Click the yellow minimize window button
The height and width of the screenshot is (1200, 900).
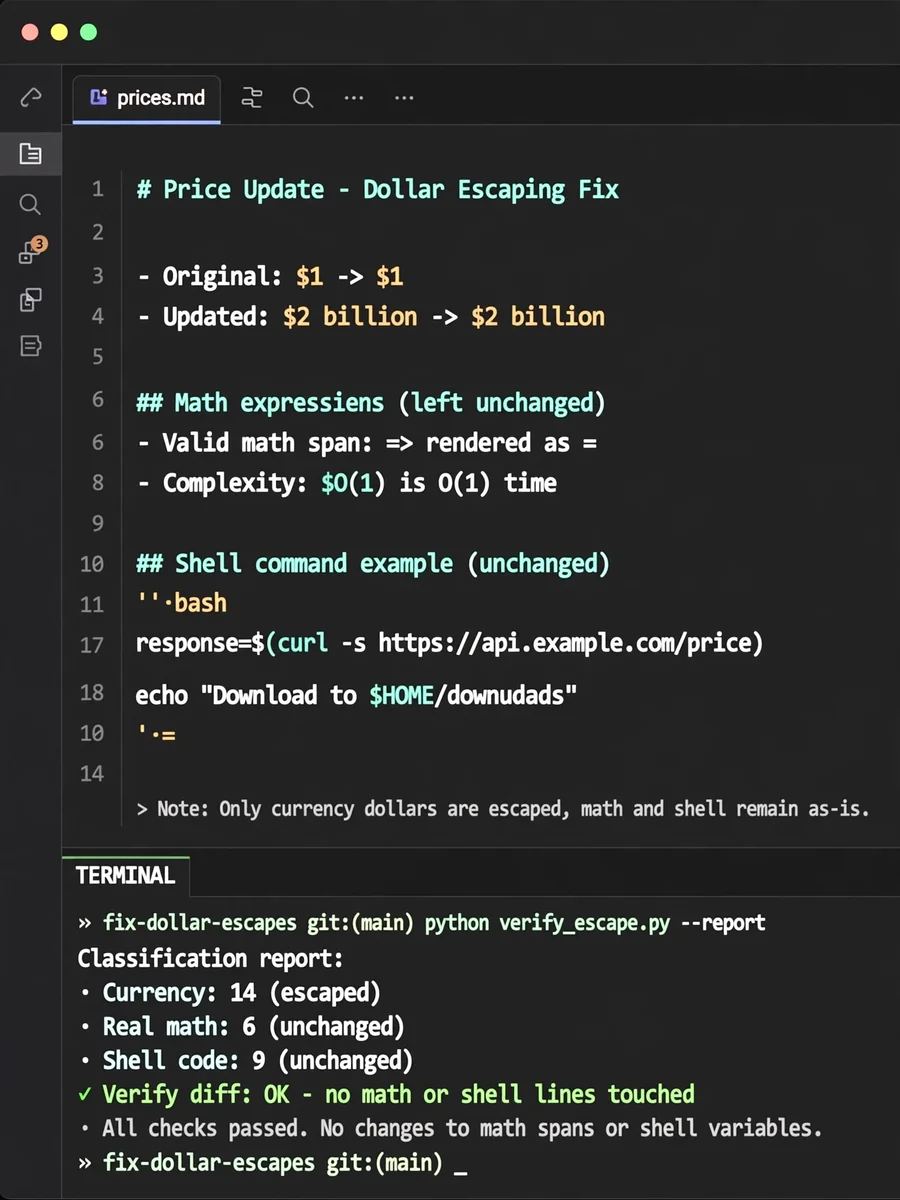coord(59,32)
